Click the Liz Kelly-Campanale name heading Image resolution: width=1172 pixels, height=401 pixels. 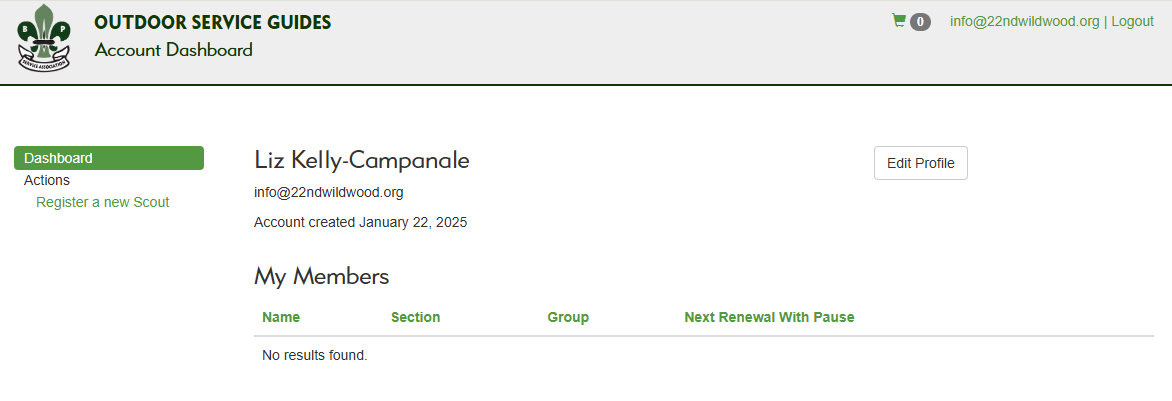(362, 160)
